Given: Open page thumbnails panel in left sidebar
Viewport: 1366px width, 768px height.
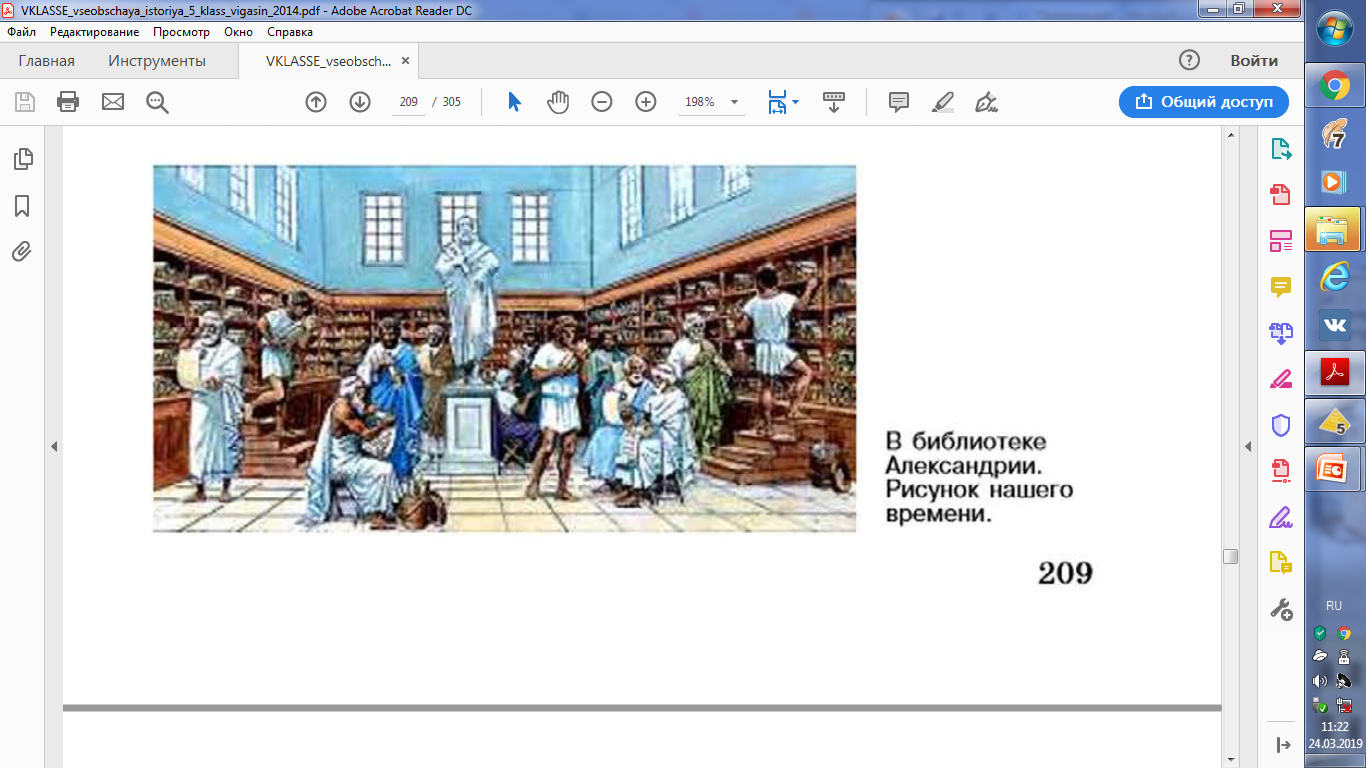Looking at the screenshot, I should [22, 159].
